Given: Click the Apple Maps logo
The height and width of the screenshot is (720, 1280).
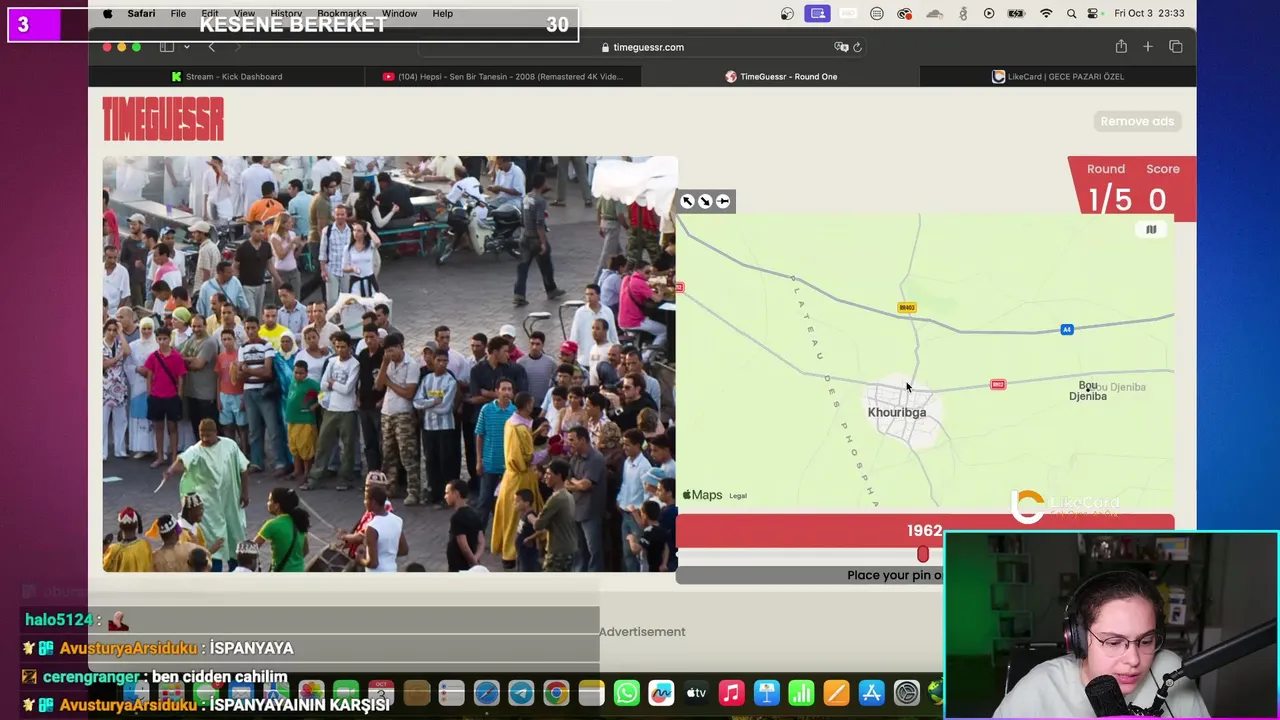Looking at the screenshot, I should tap(702, 495).
